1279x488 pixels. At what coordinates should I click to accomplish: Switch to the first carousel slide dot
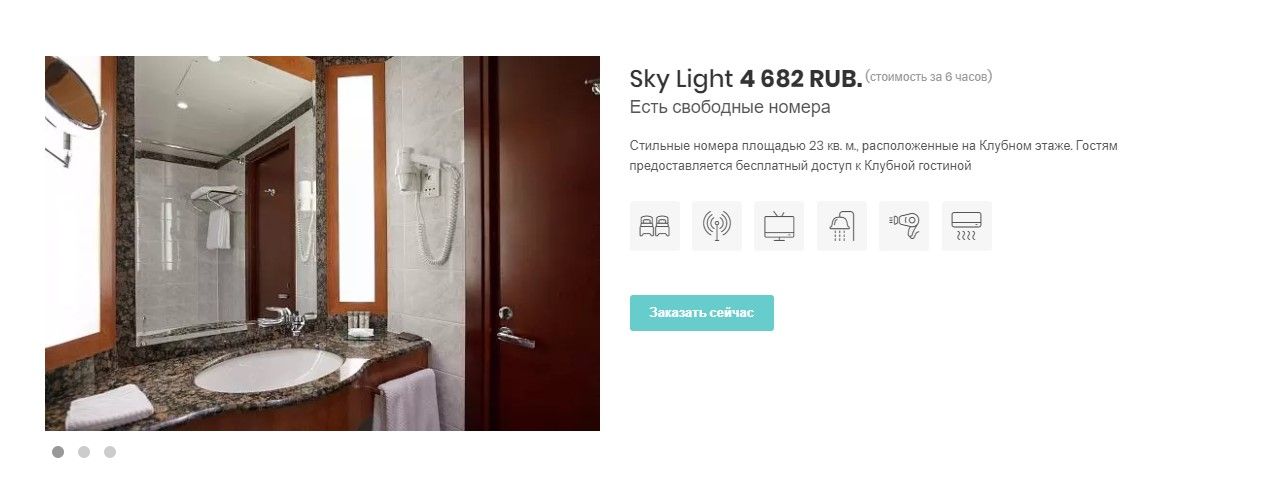58,452
